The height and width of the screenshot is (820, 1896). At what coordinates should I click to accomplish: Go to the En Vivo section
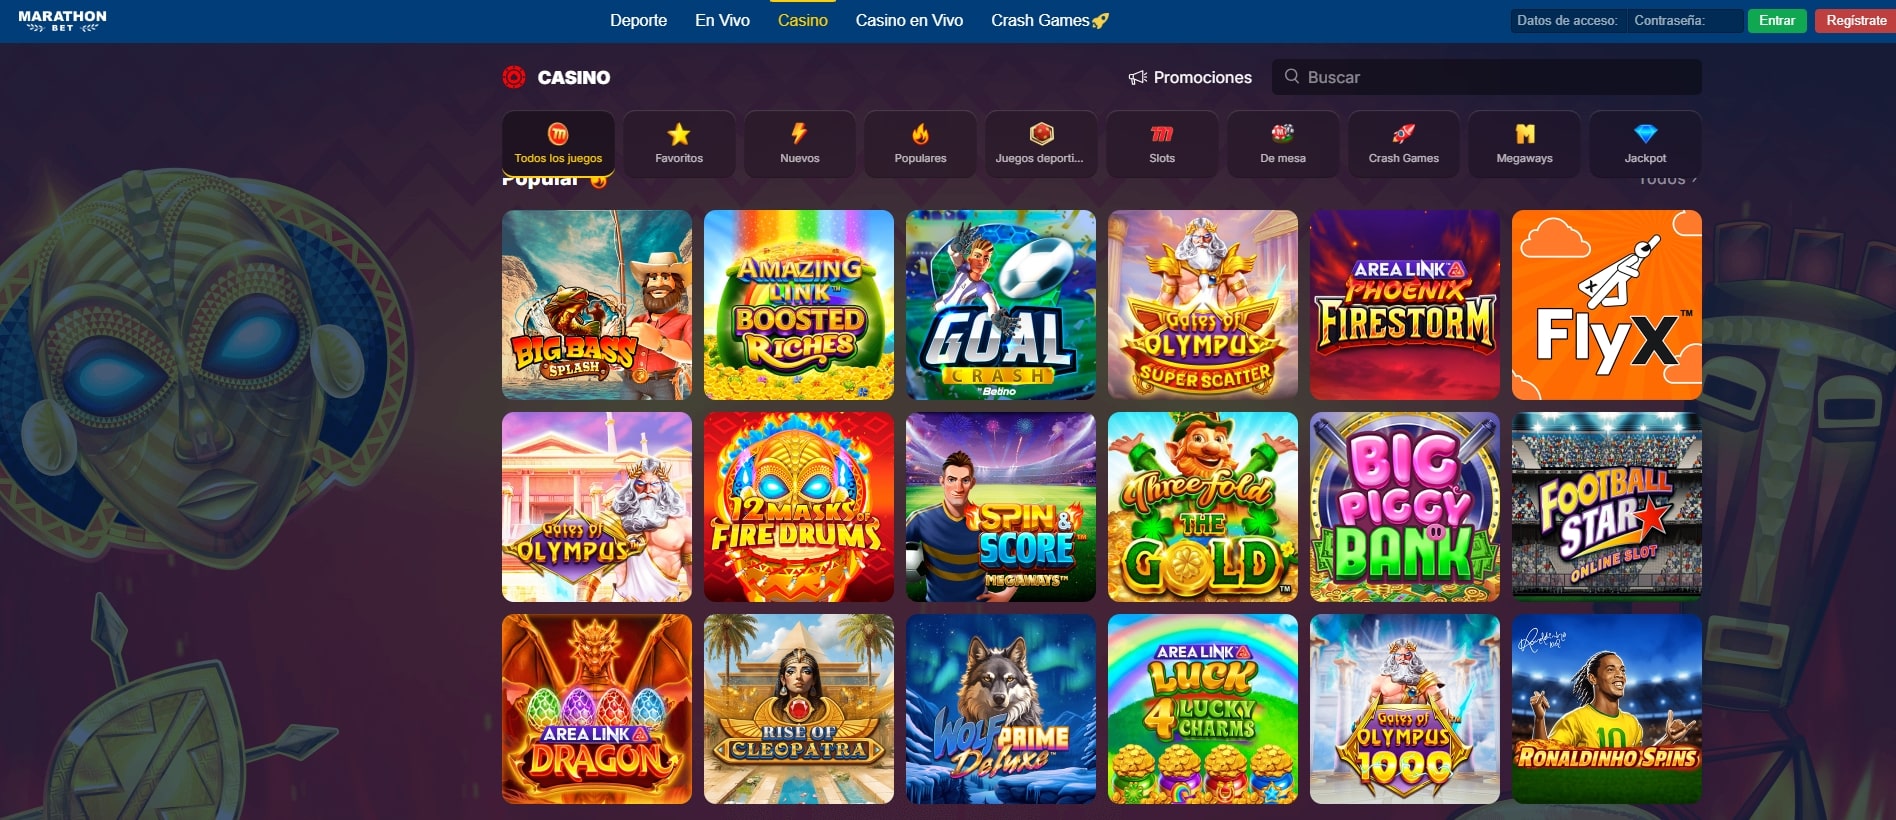(722, 20)
